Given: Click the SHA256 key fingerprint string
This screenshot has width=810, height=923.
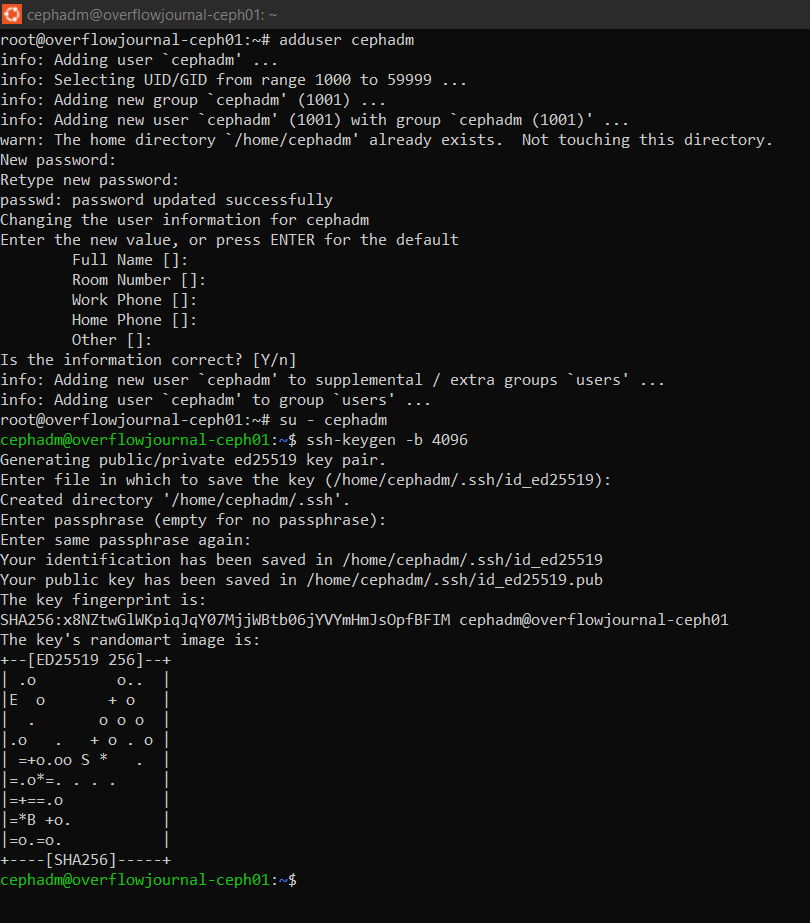Looking at the screenshot, I should click(x=225, y=620).
